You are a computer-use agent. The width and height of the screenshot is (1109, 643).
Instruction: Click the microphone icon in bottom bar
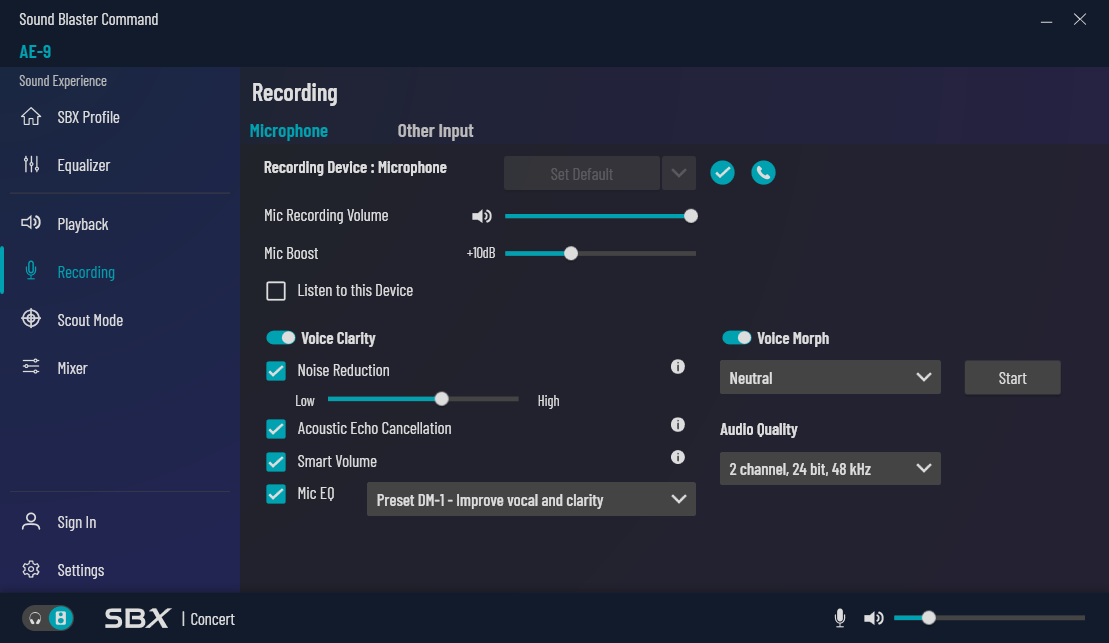(x=840, y=618)
